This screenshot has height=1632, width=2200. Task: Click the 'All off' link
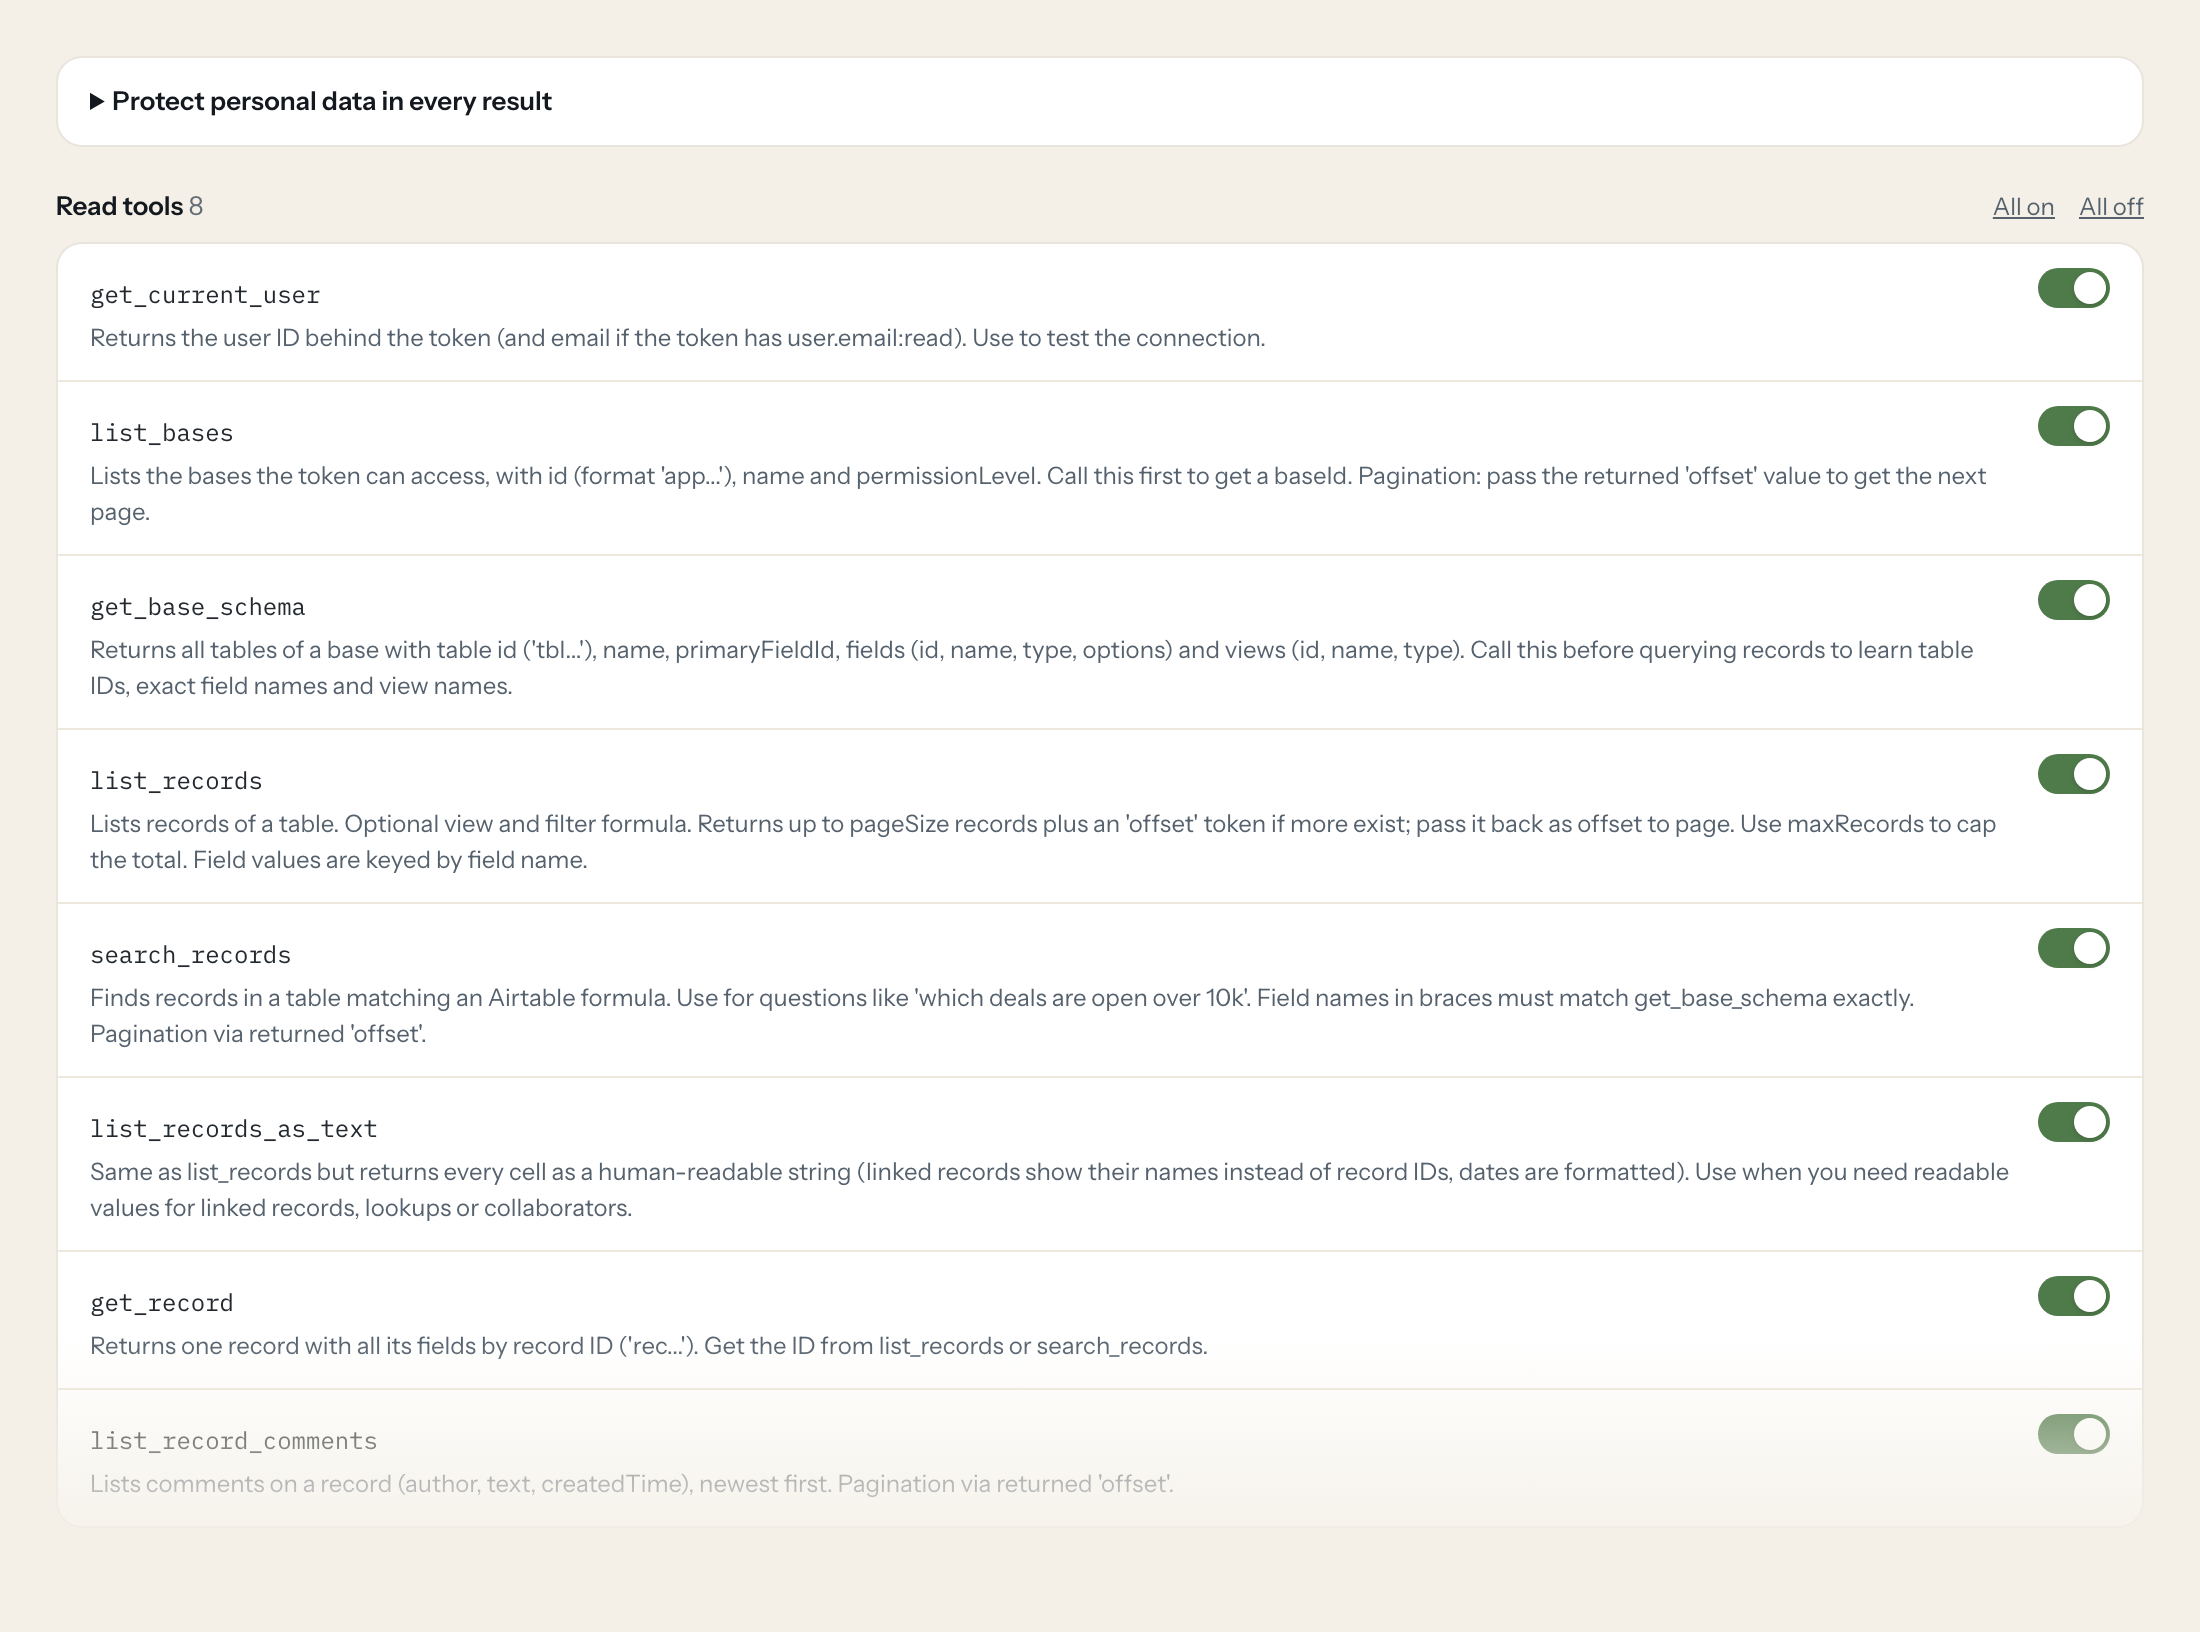pos(2111,207)
